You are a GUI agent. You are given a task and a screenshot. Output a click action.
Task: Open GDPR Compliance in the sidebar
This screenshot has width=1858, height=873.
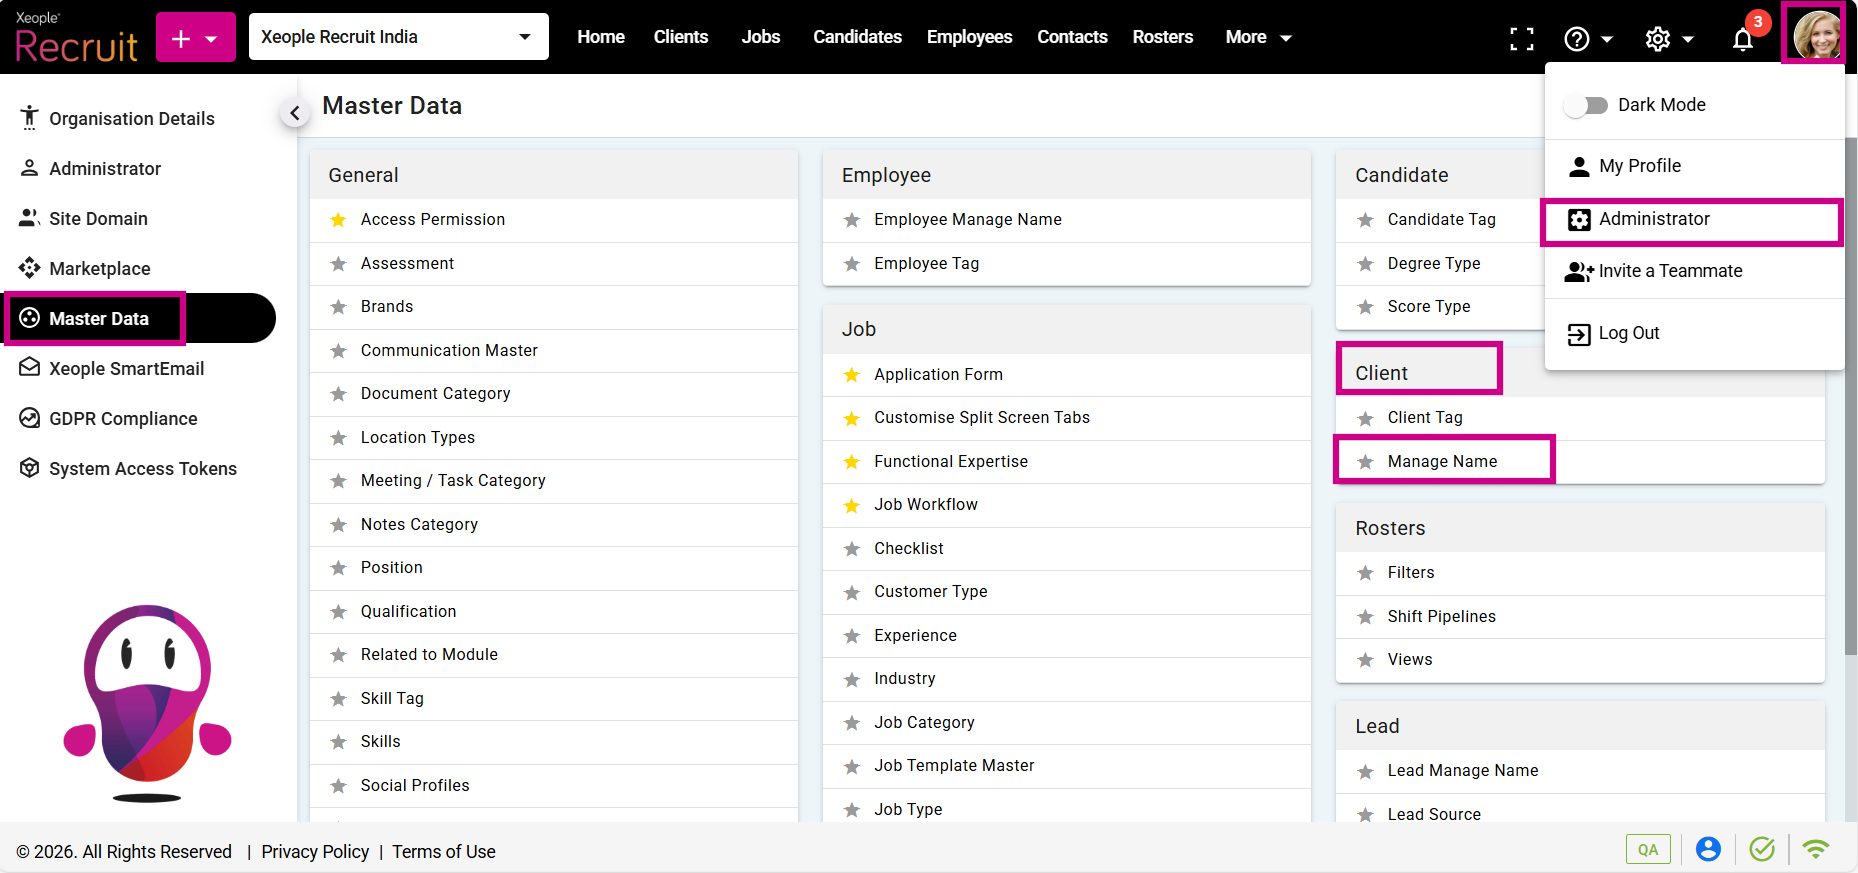(123, 419)
